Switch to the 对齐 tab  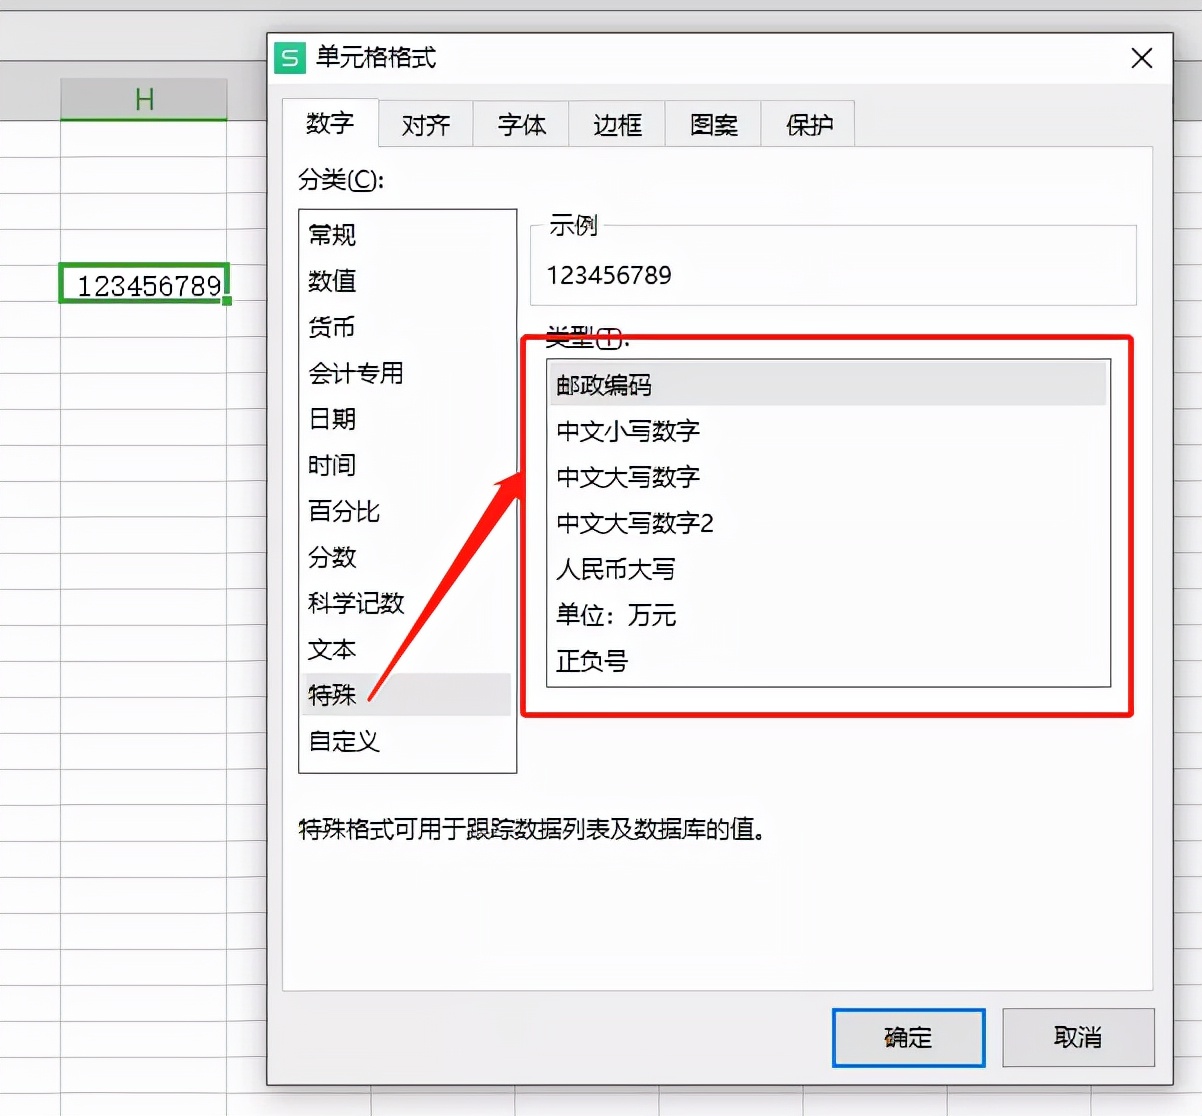click(424, 124)
